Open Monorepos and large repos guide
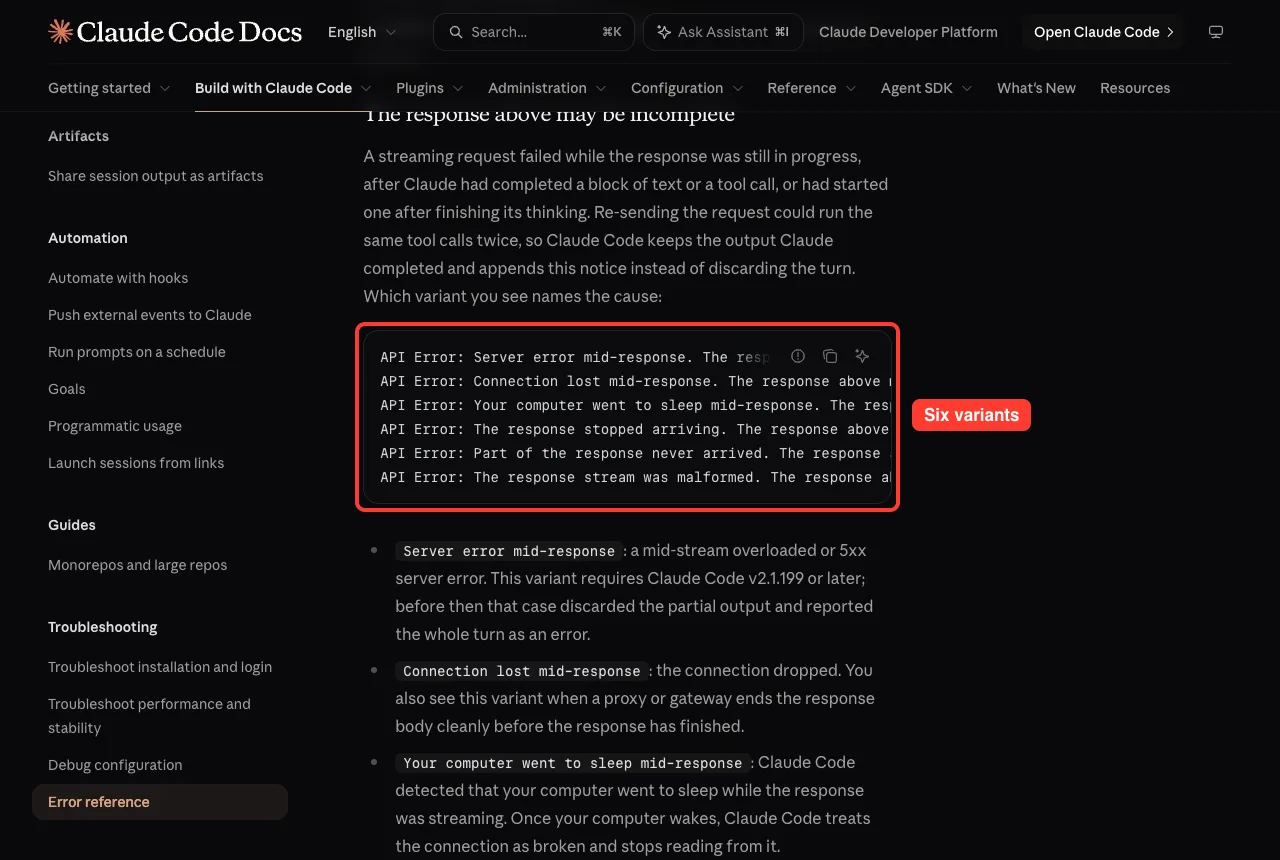This screenshot has width=1280, height=860. coord(138,565)
